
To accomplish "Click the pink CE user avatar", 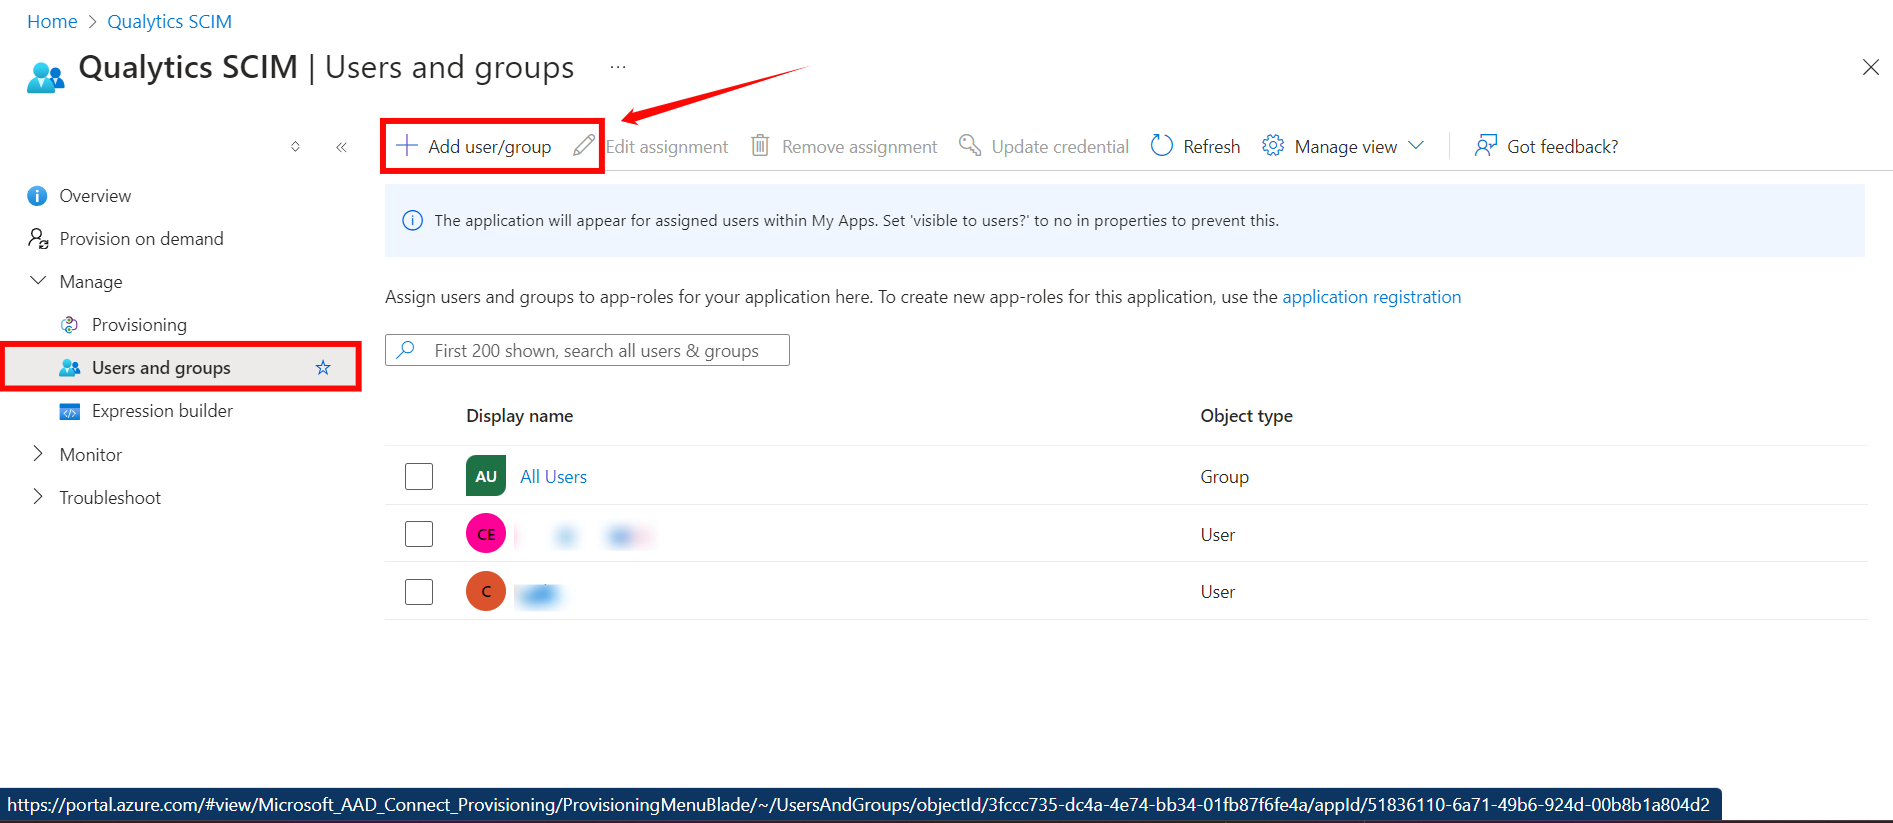I will pos(486,534).
